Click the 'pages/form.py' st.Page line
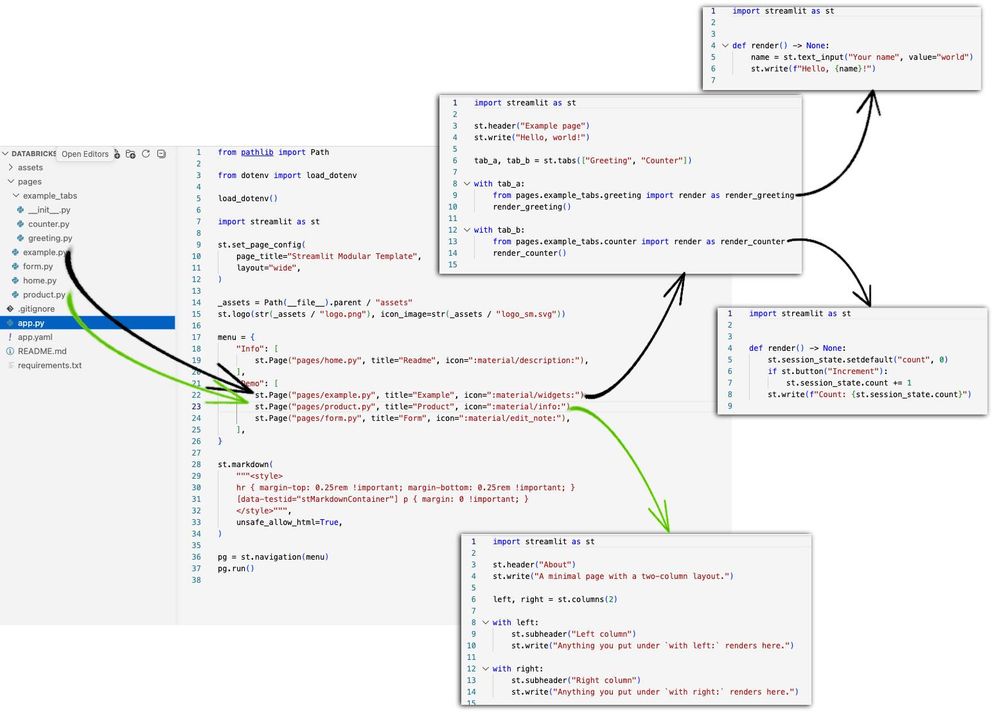The height and width of the screenshot is (712, 999). [412, 418]
